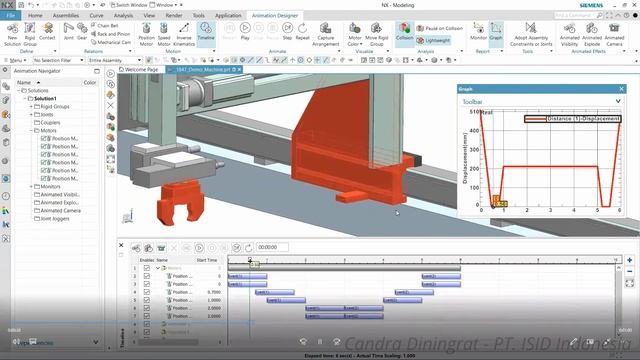
Task: Select the Move Rigid Group tool
Action: [x=376, y=34]
